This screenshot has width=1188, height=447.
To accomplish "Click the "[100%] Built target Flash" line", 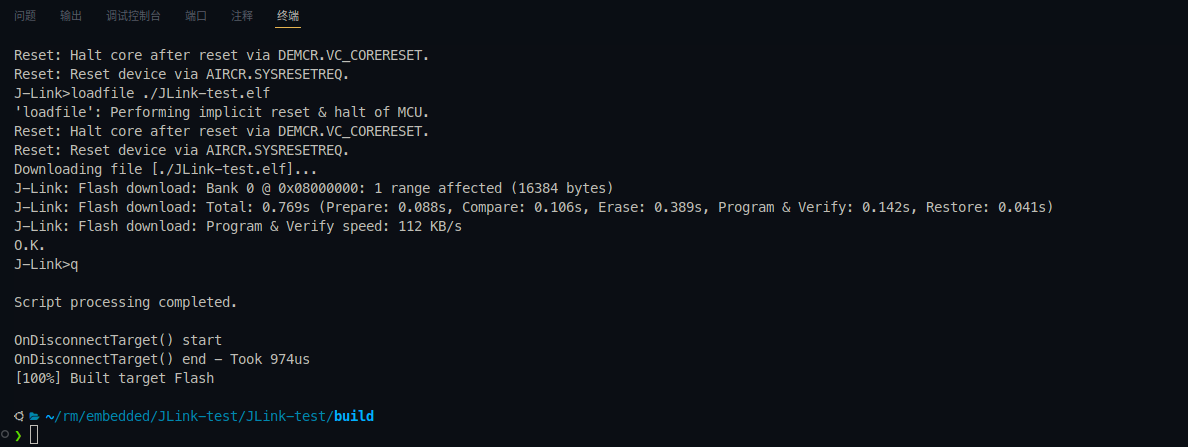I will pos(114,378).
